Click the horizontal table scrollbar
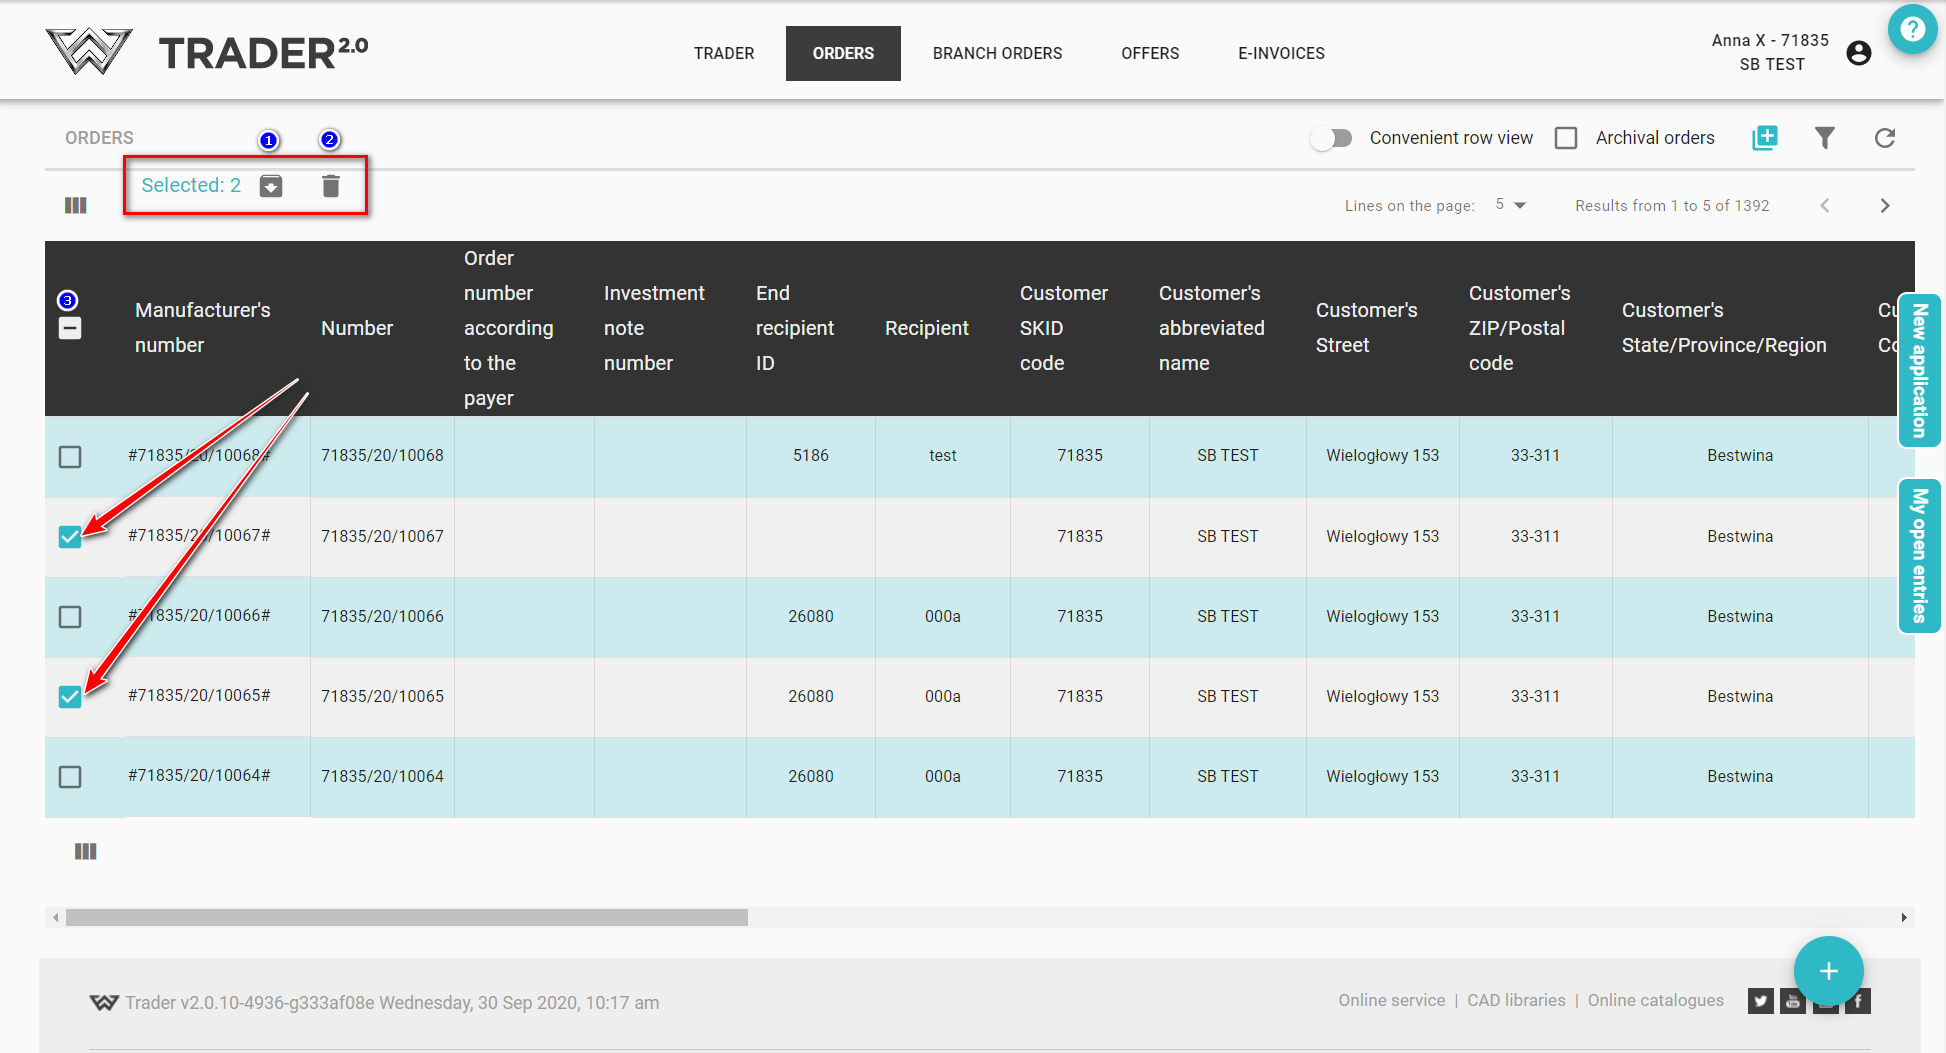 (x=406, y=917)
